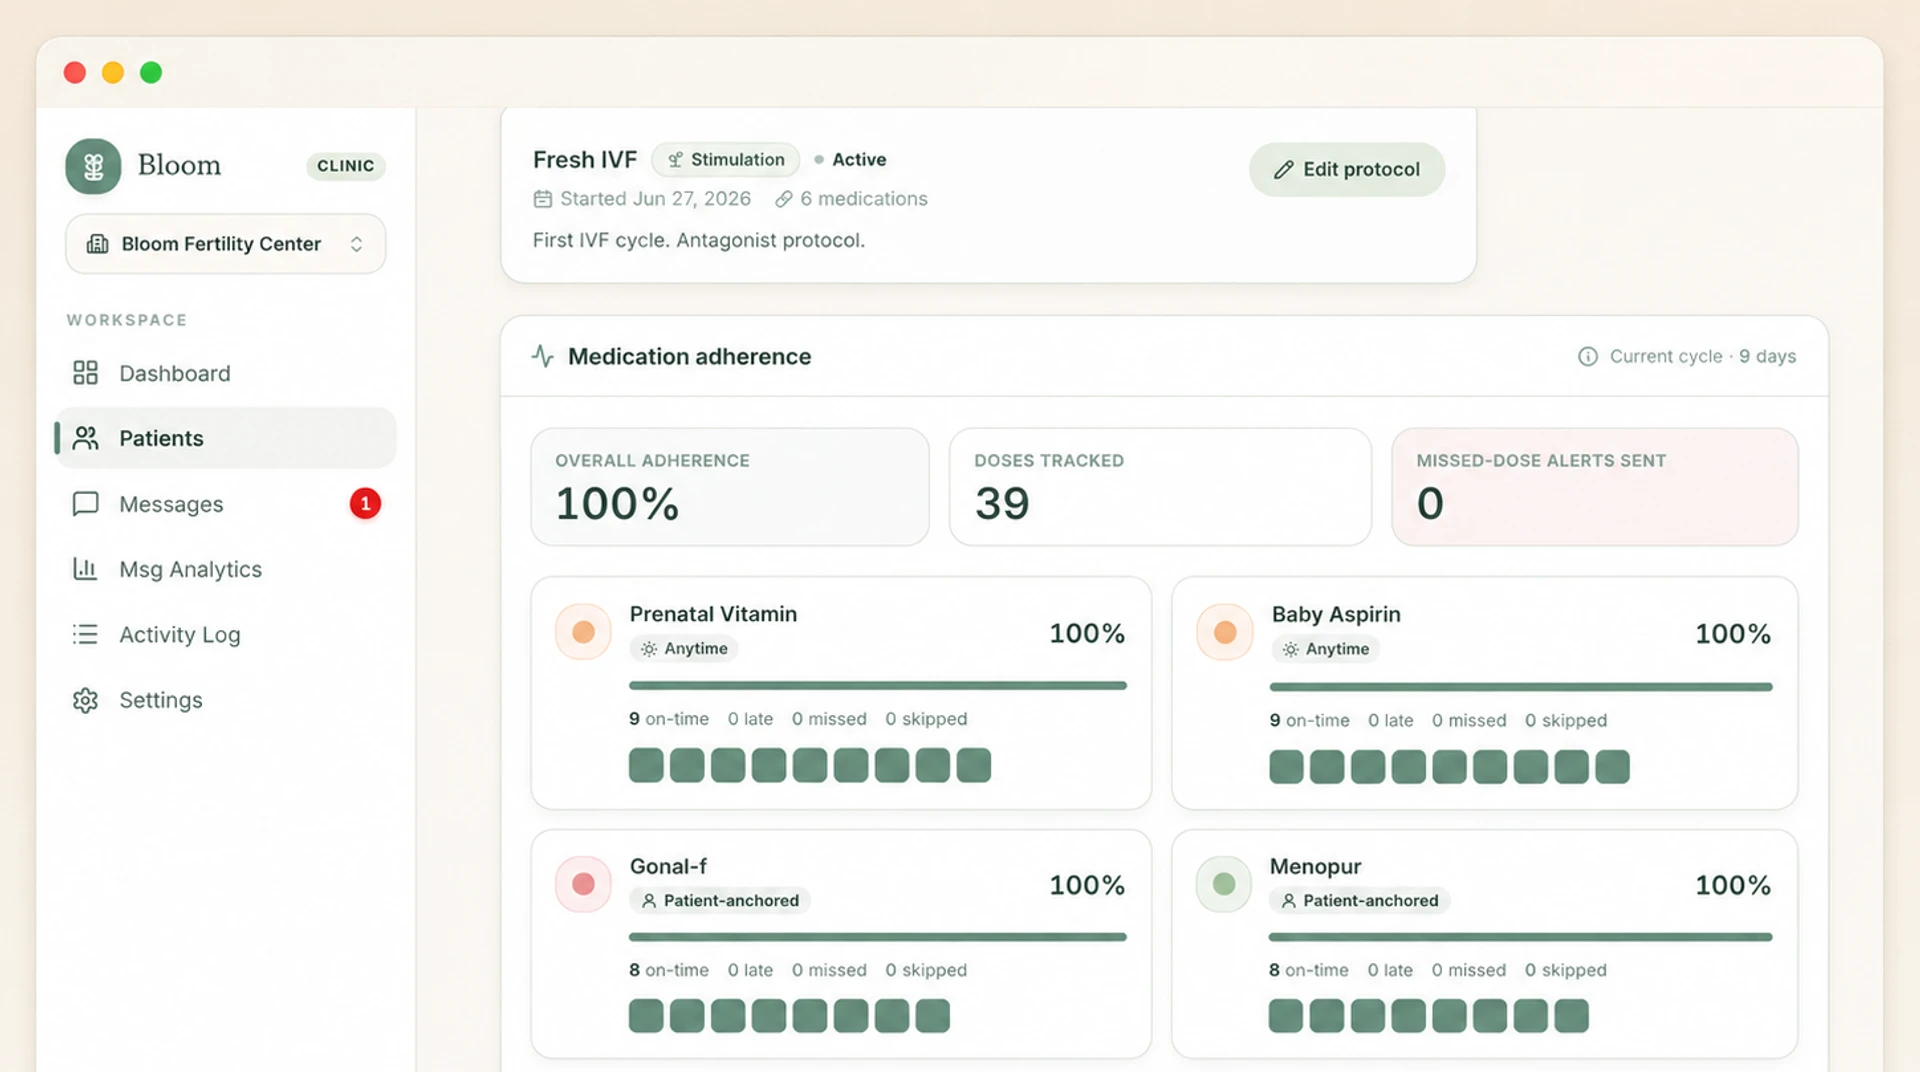Image resolution: width=1920 pixels, height=1072 pixels.
Task: Open the Activity Log
Action: coord(226,635)
